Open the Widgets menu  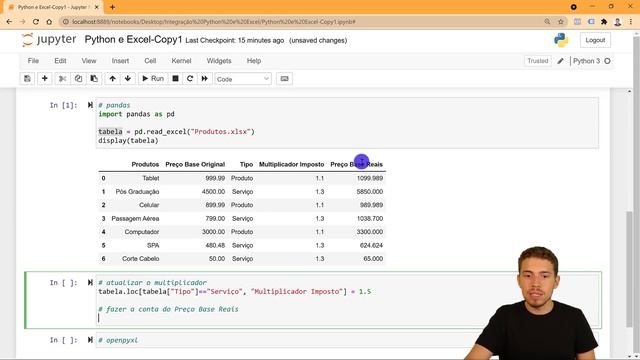pos(219,61)
